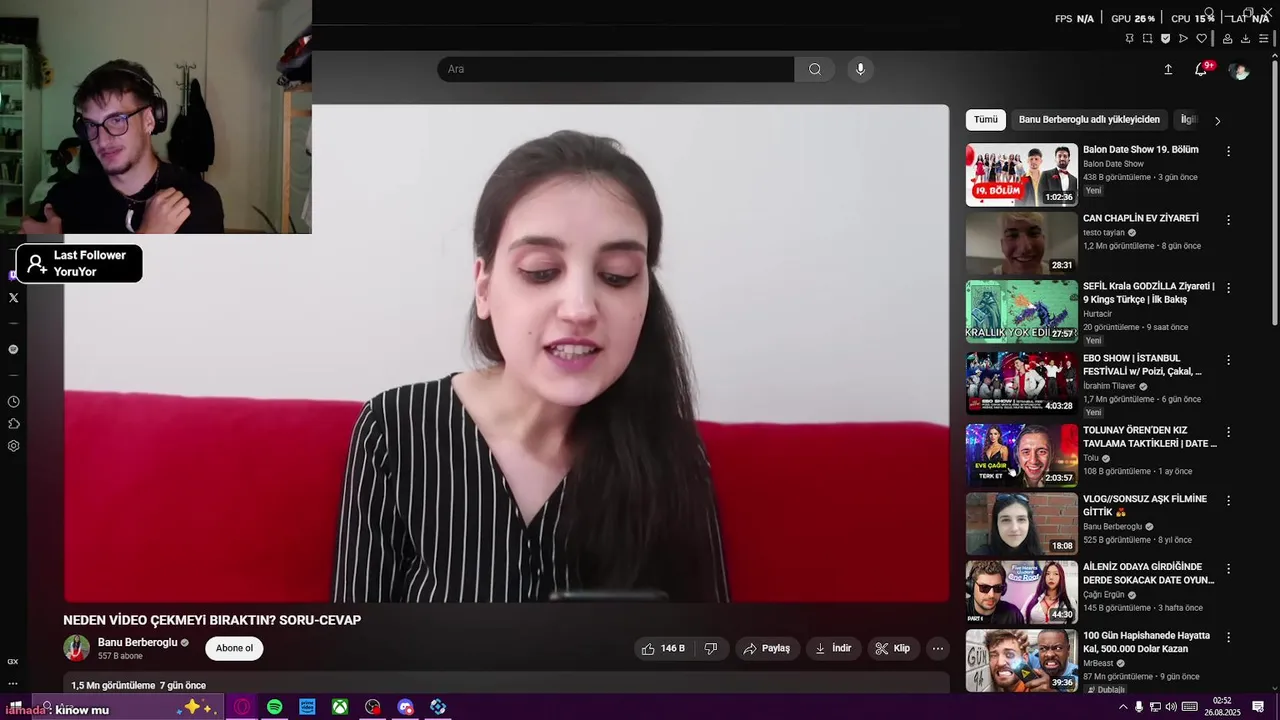
Task: Open Discord from the taskbar
Action: [x=405, y=707]
